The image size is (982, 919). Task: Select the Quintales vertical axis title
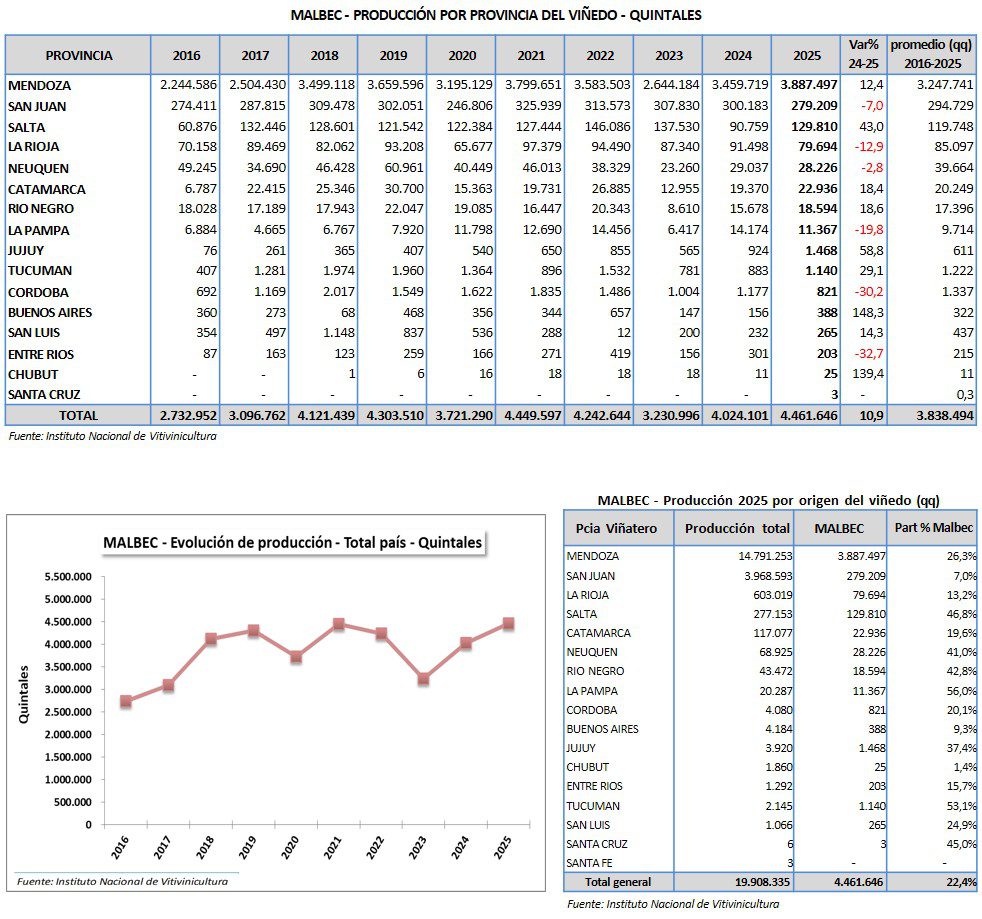(24, 694)
